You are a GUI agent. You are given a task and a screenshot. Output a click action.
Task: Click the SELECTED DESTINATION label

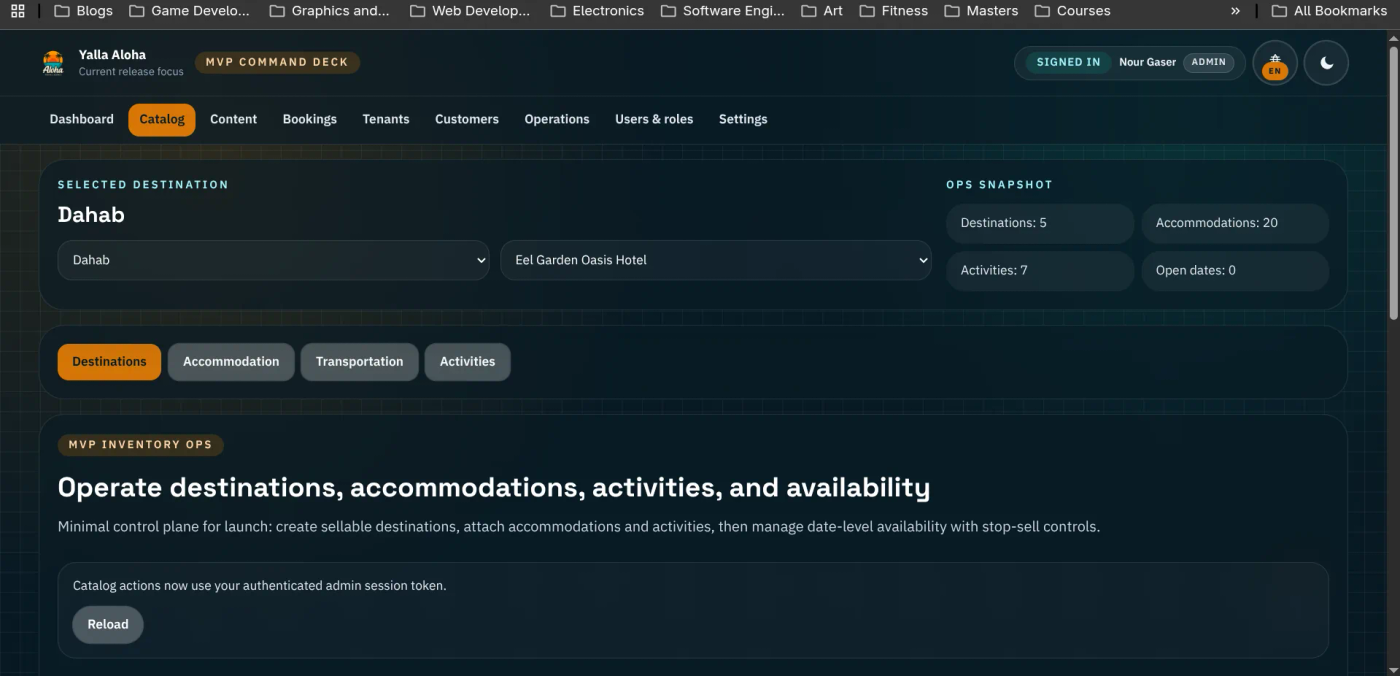[143, 185]
